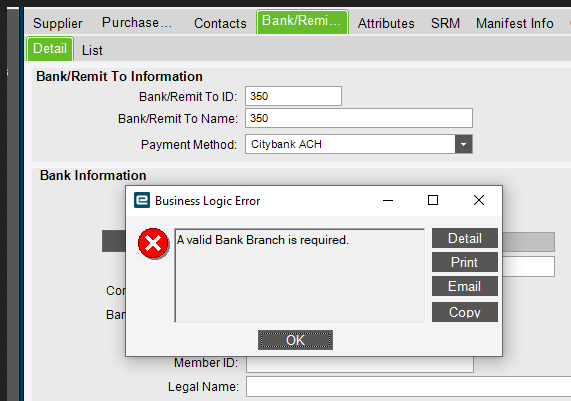The height and width of the screenshot is (401, 571).
Task: Click the red error icon
Action: click(153, 243)
